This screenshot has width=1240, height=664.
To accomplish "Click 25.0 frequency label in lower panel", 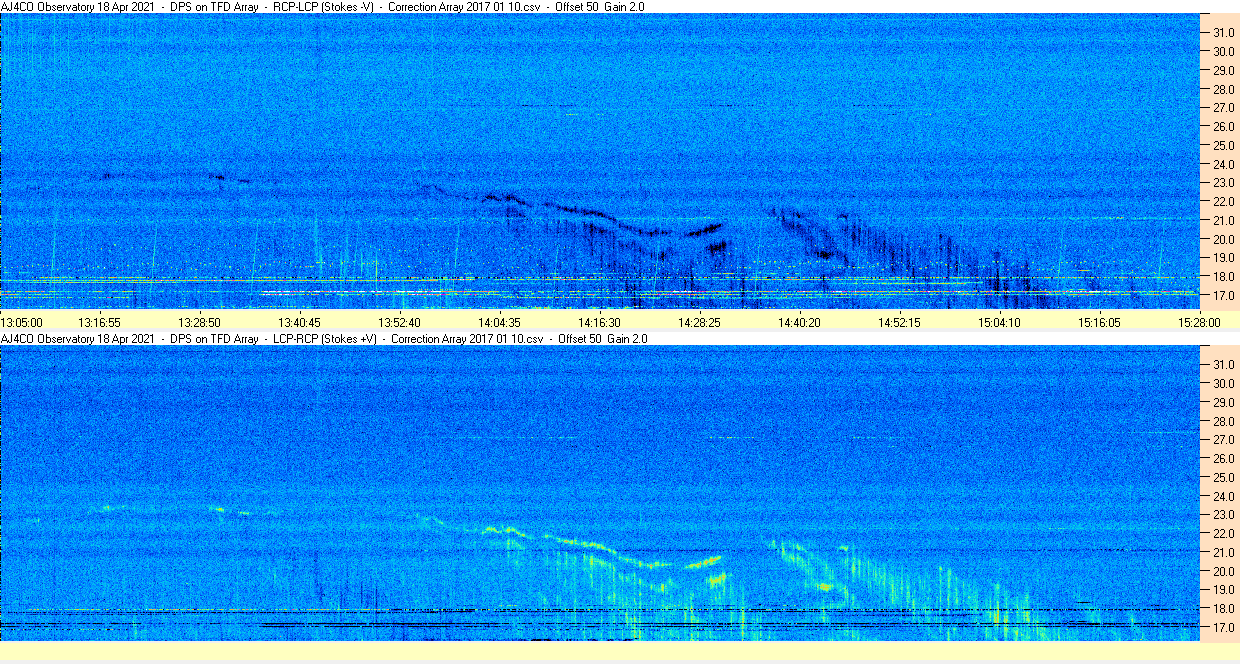I will tap(1224, 477).
